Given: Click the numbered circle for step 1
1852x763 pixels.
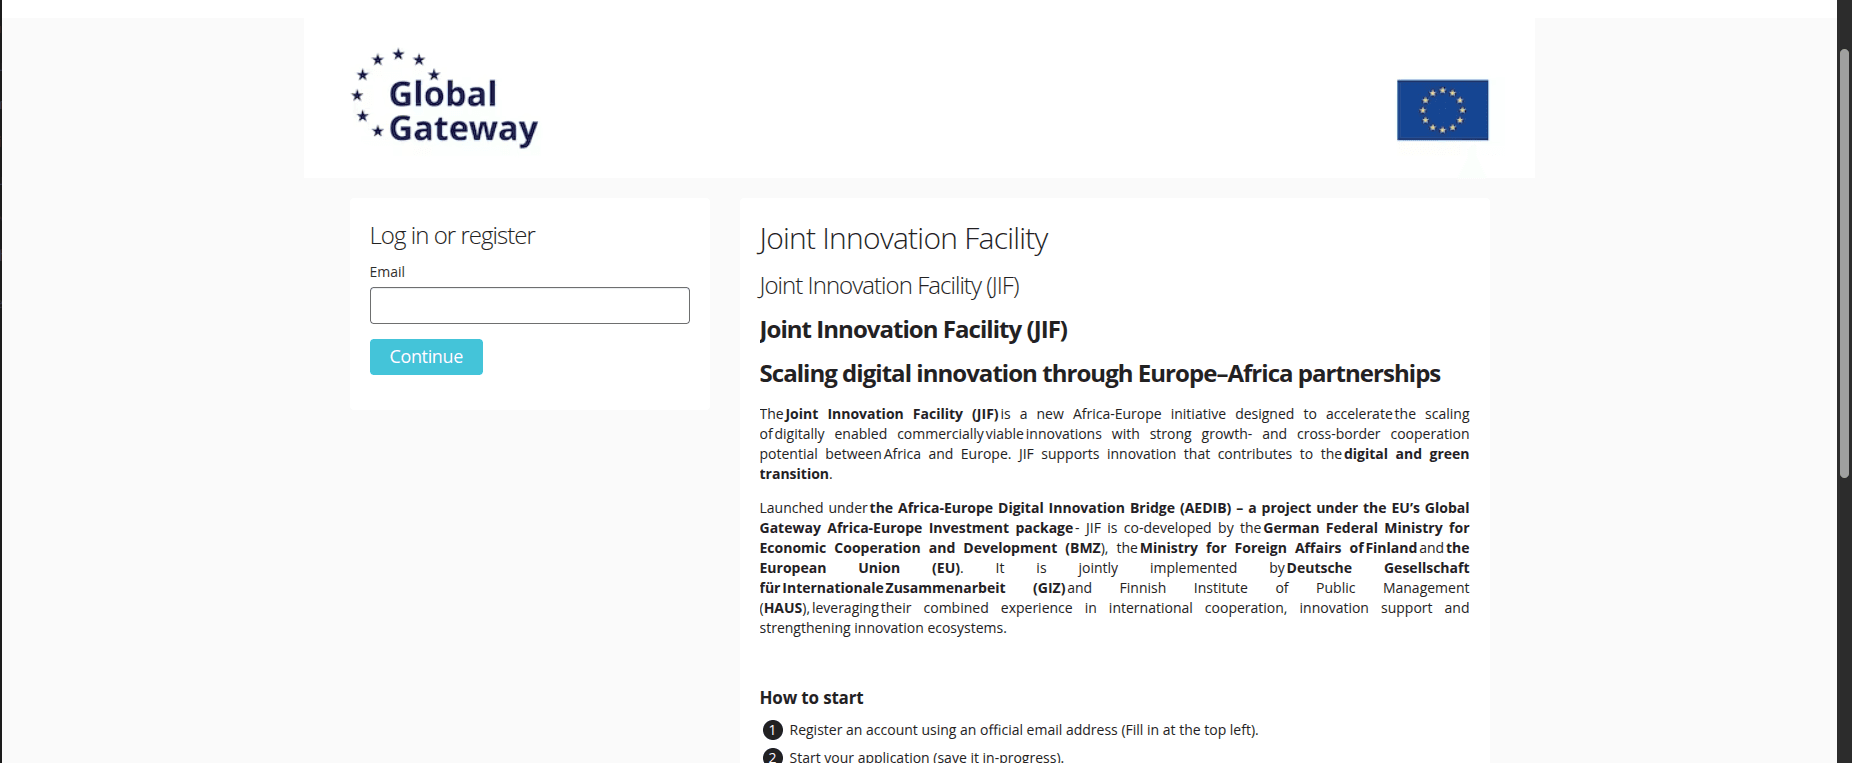Looking at the screenshot, I should coord(770,730).
